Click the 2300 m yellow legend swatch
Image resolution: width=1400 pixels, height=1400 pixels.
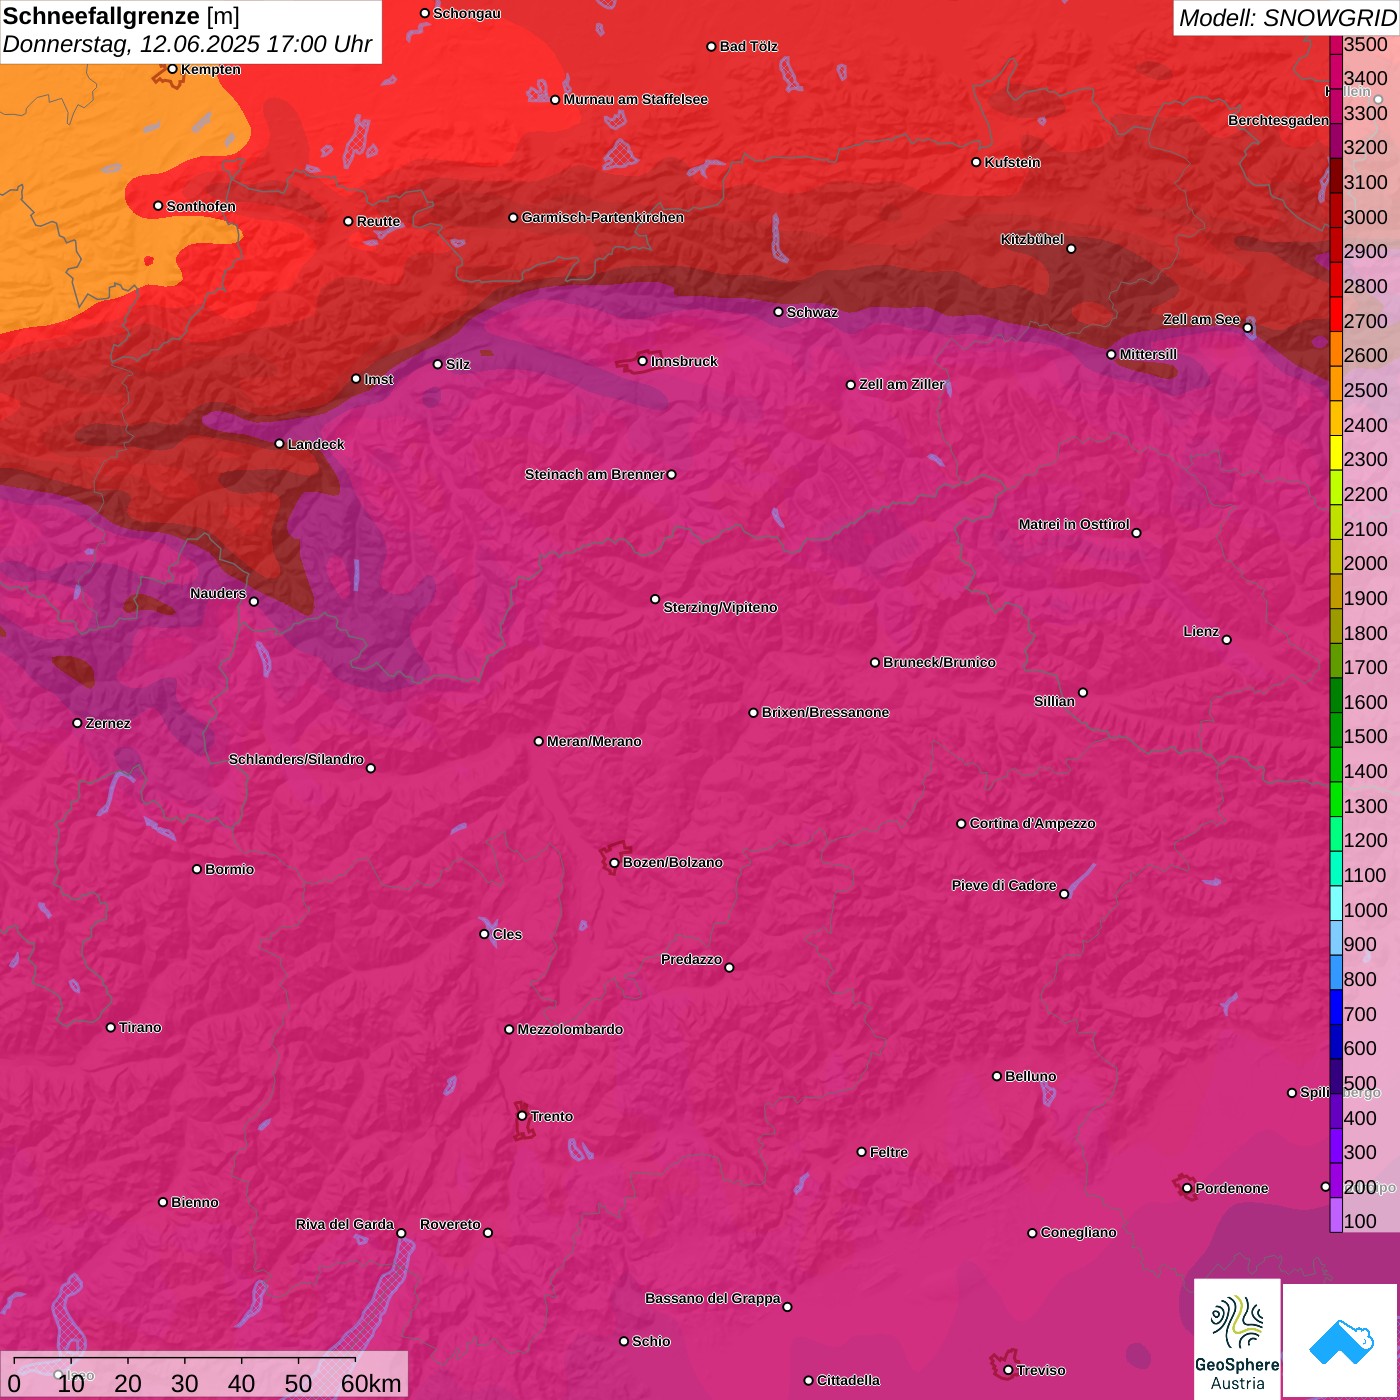[1336, 453]
